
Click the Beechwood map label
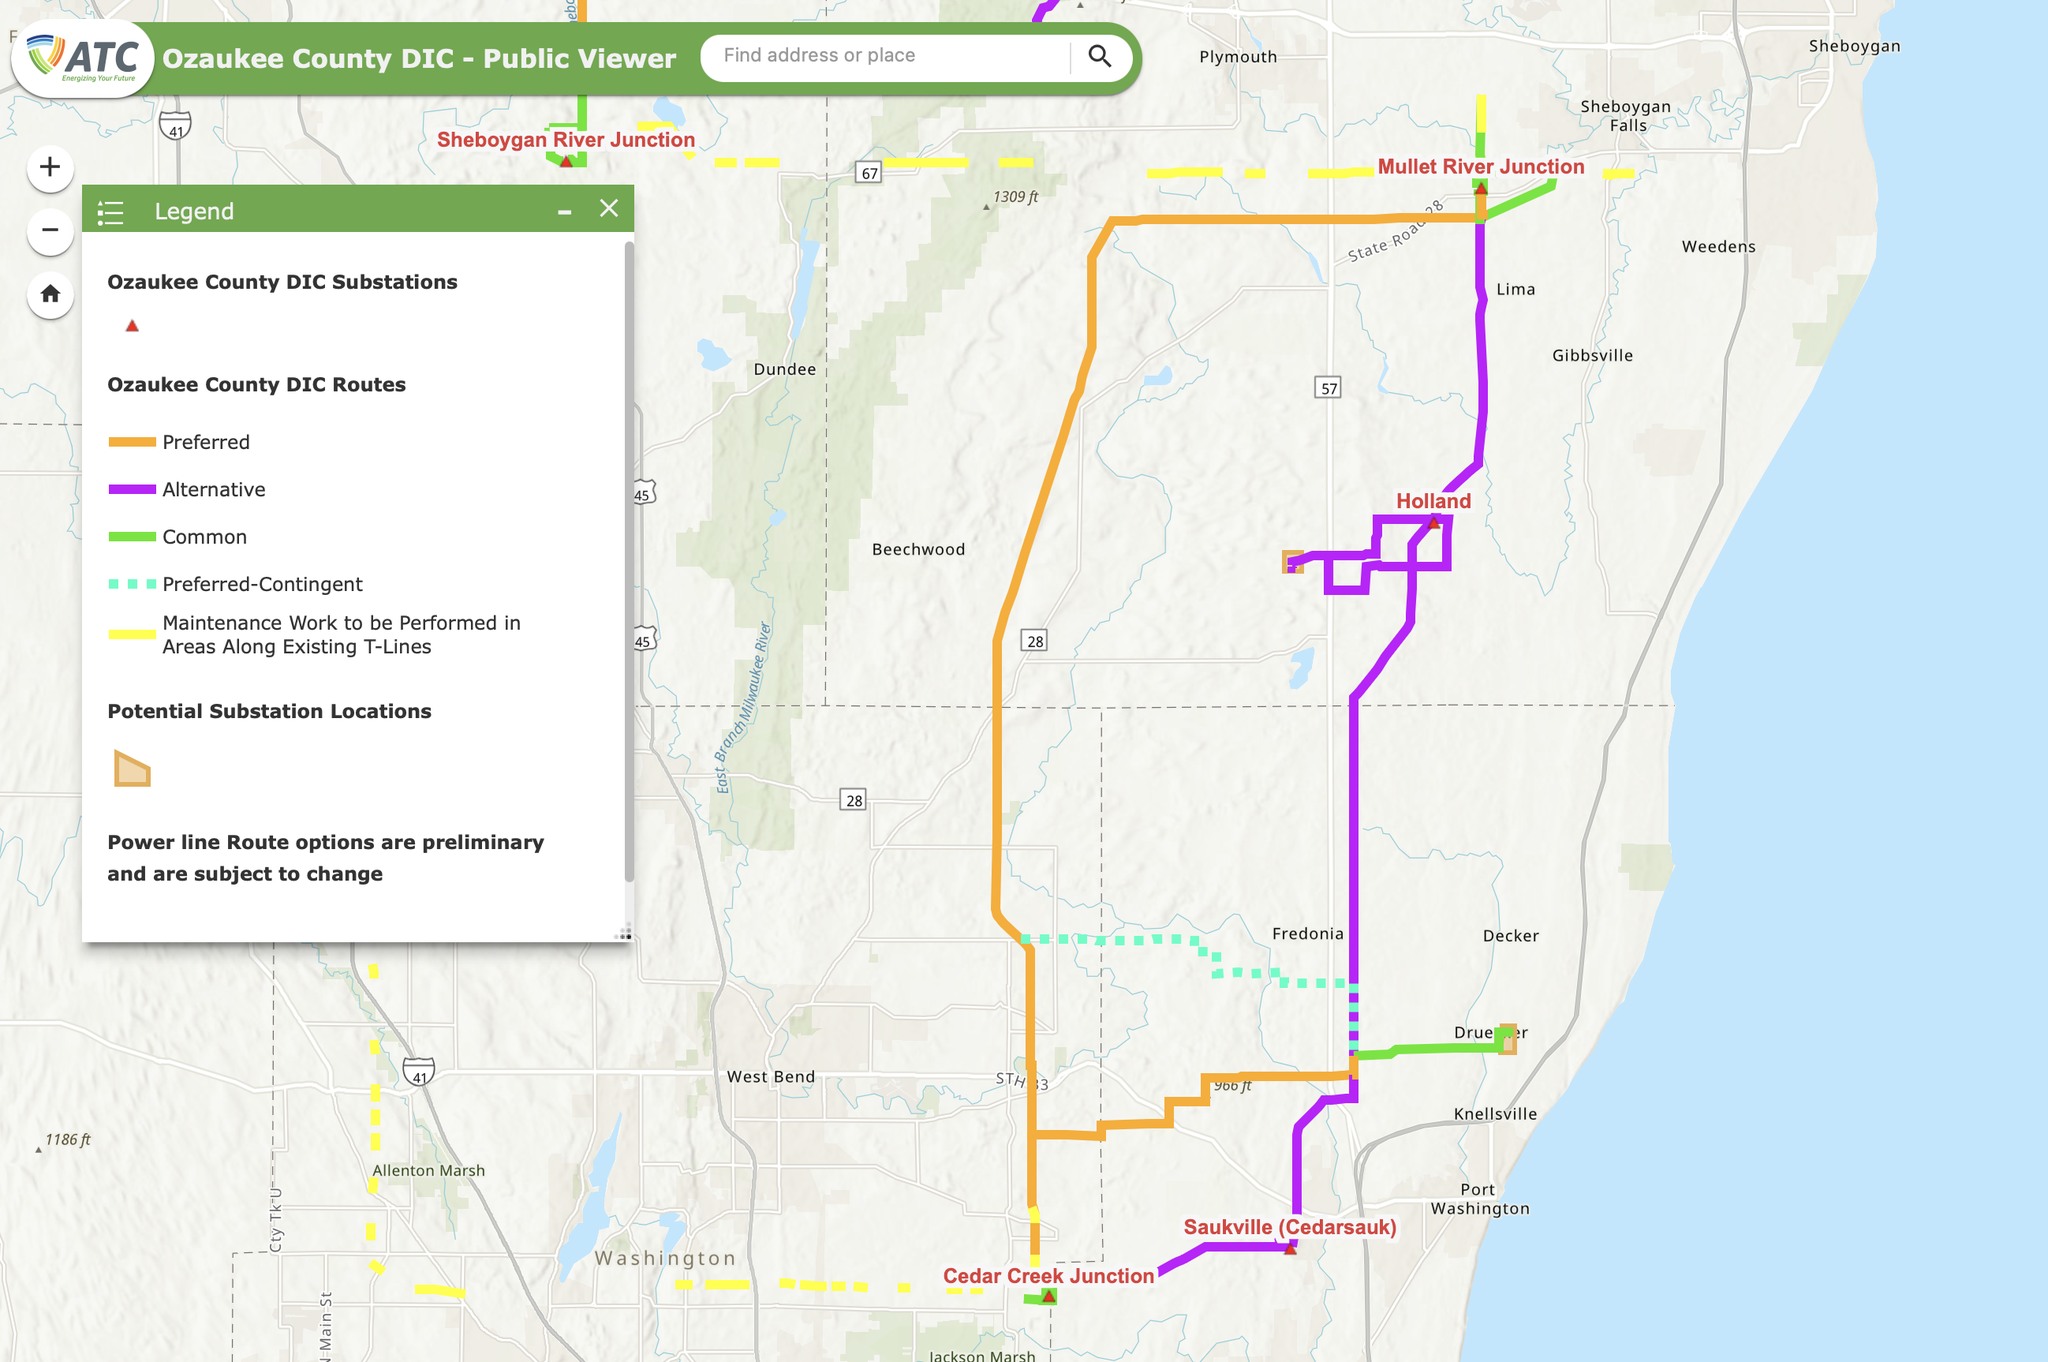918,549
